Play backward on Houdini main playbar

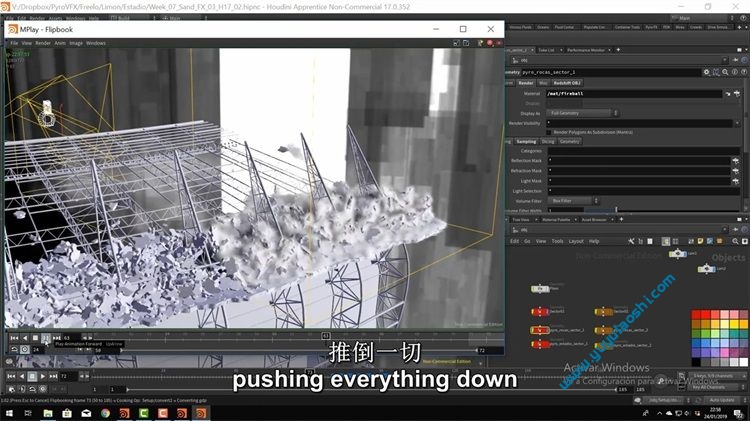point(22,377)
